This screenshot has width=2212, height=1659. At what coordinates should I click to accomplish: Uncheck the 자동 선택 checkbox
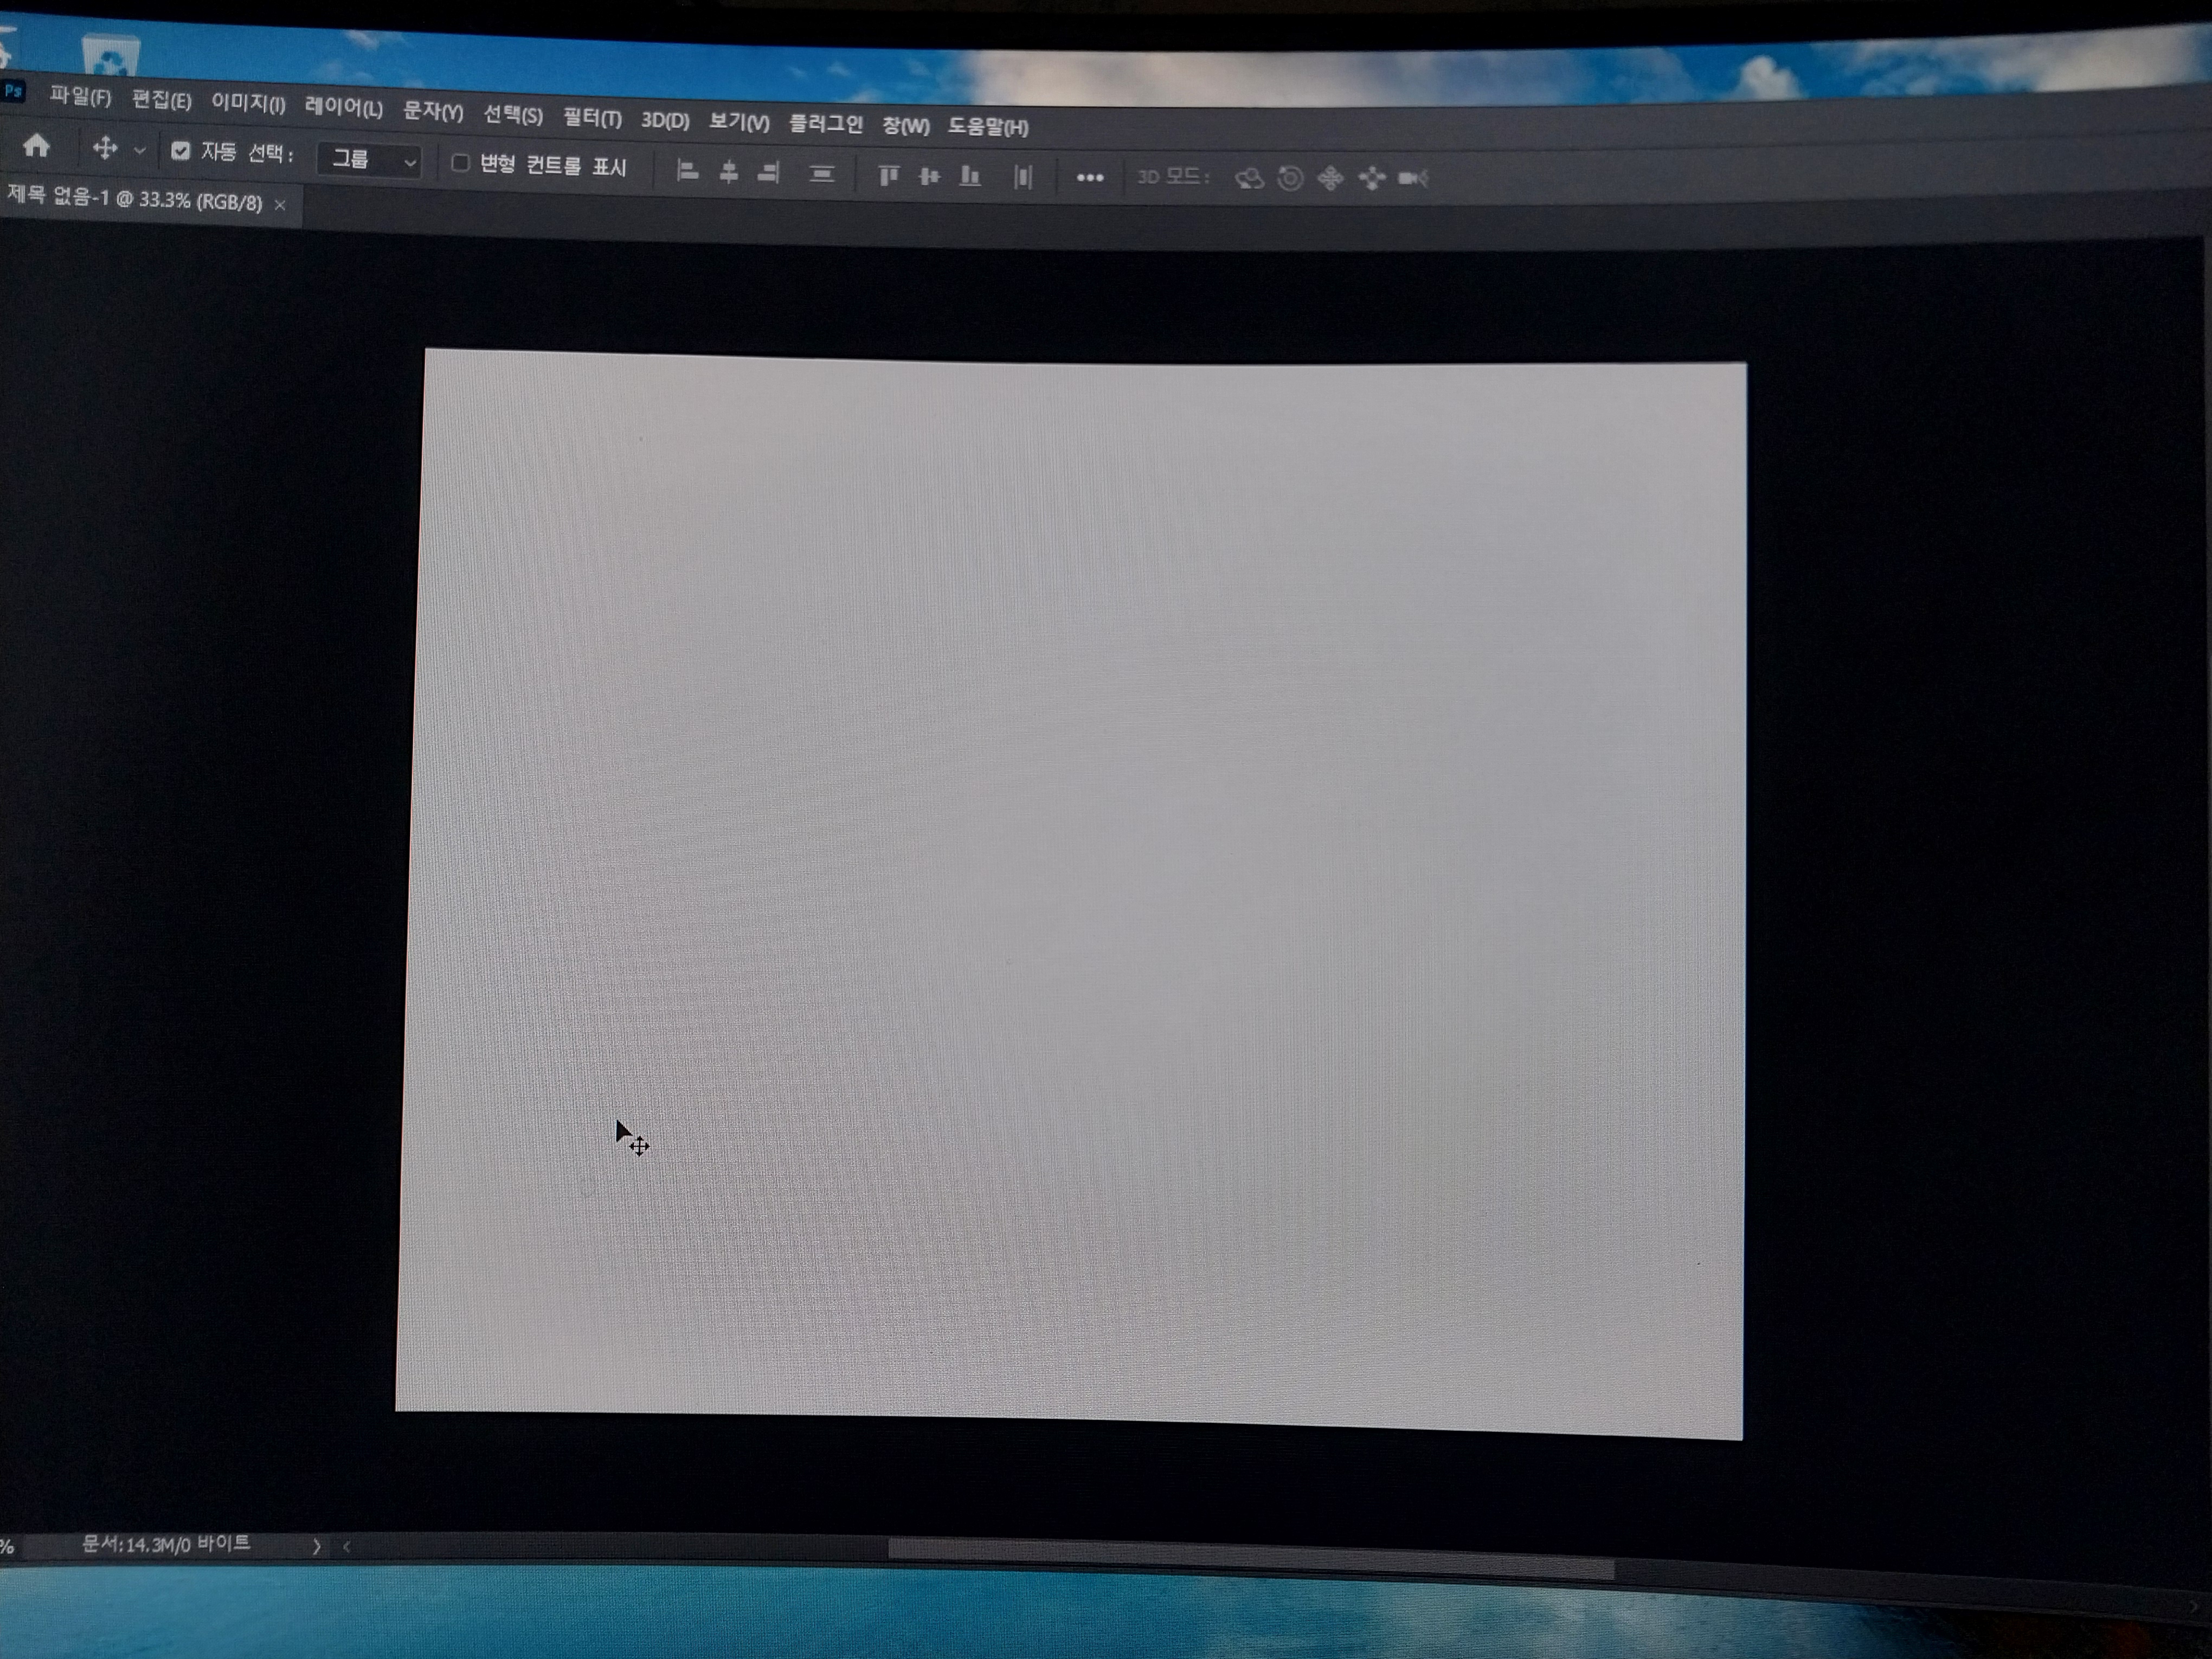pyautogui.click(x=180, y=151)
